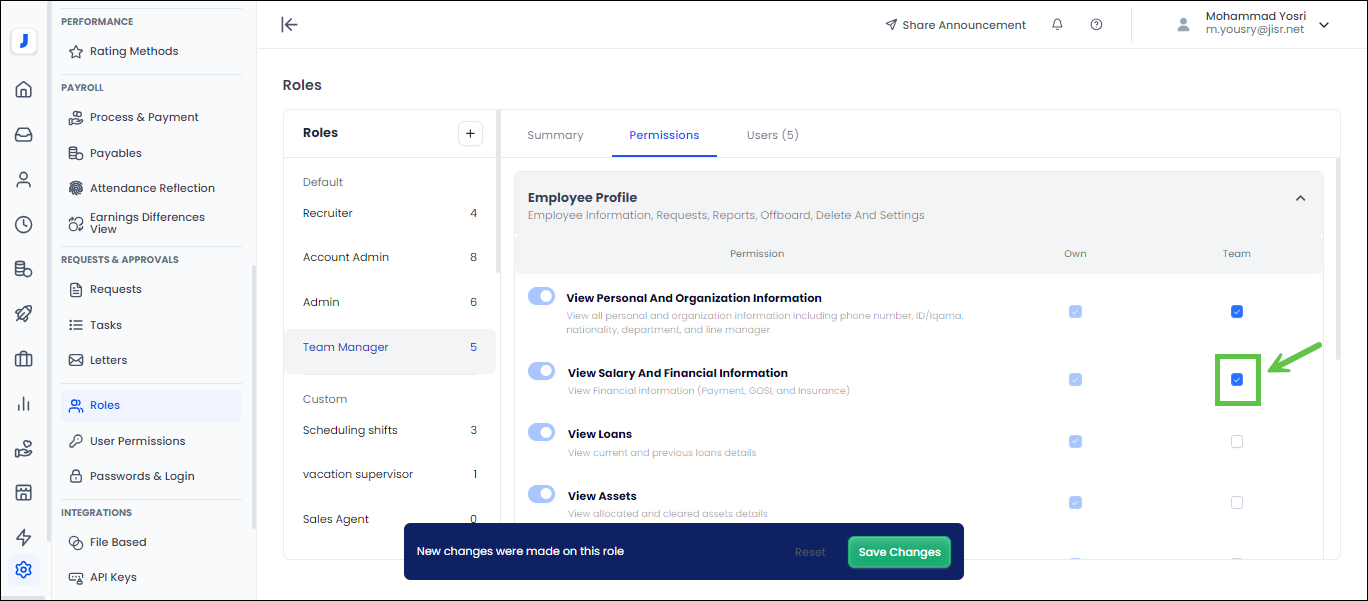Screen dimensions: 1368x601
Task: Click the plus button to add a new role
Action: pos(470,133)
